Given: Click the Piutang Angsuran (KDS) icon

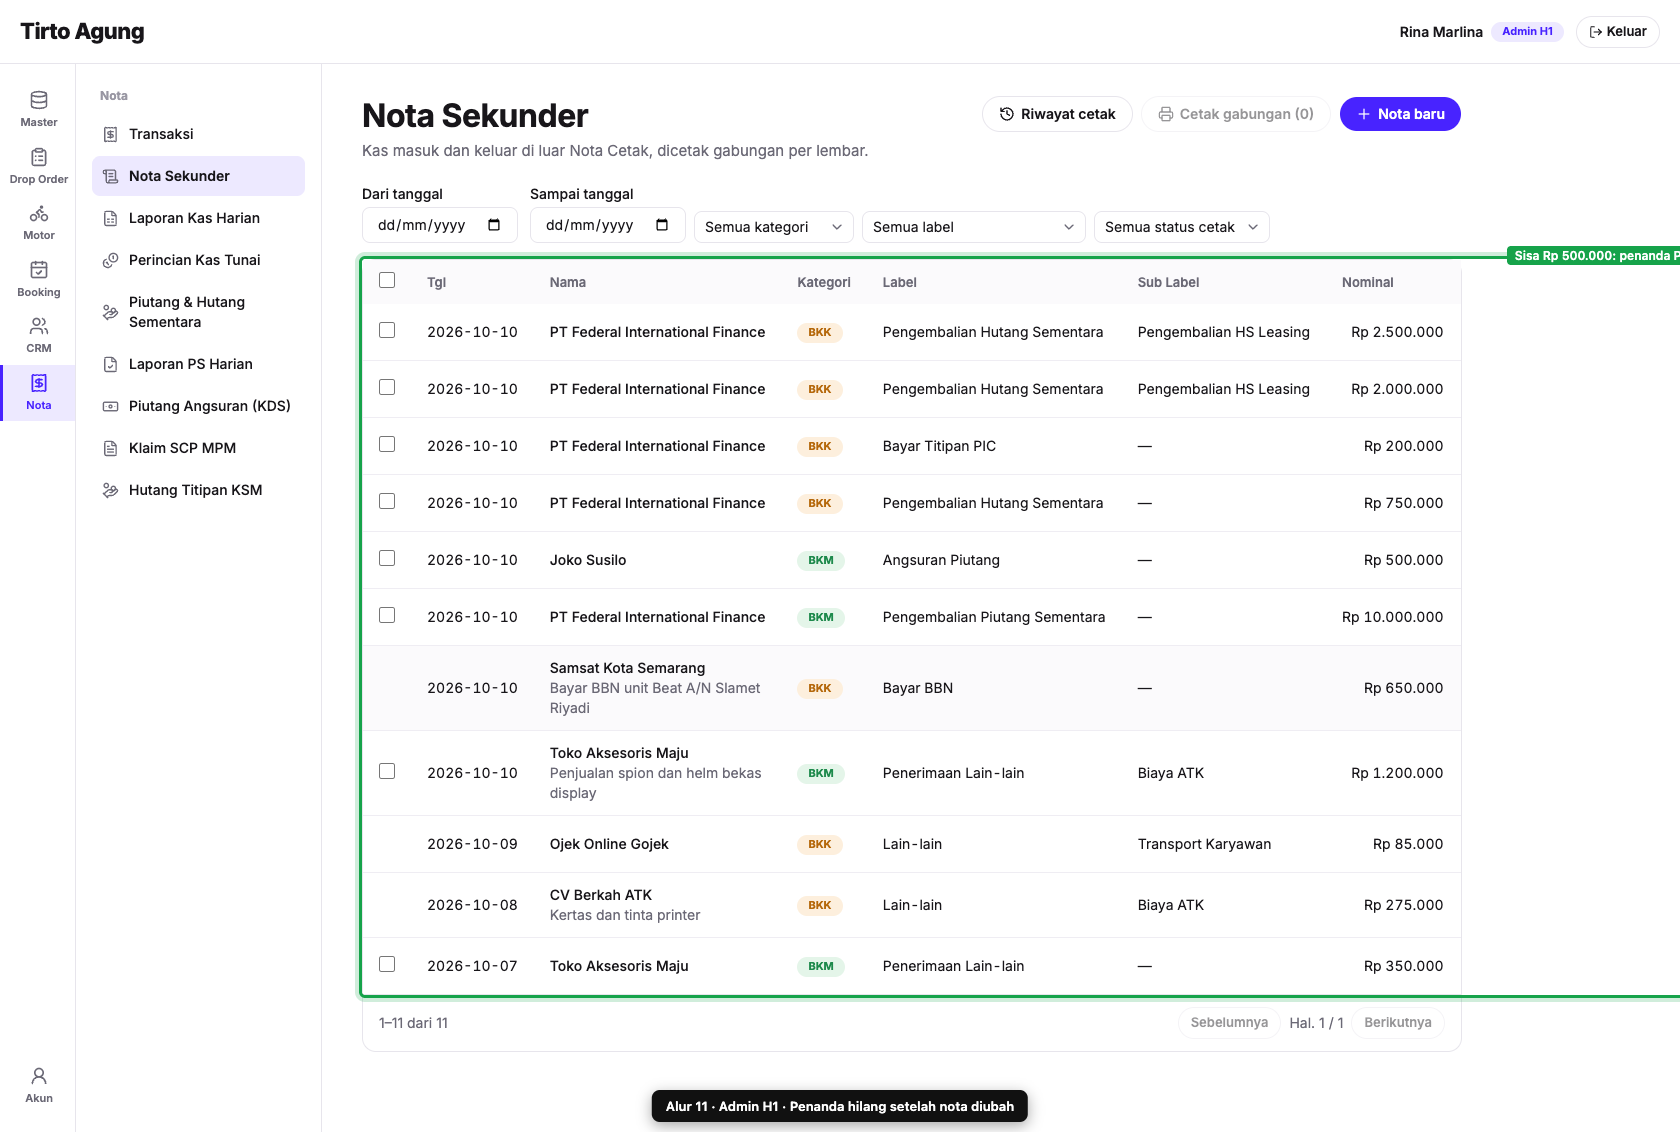Looking at the screenshot, I should click(x=111, y=406).
